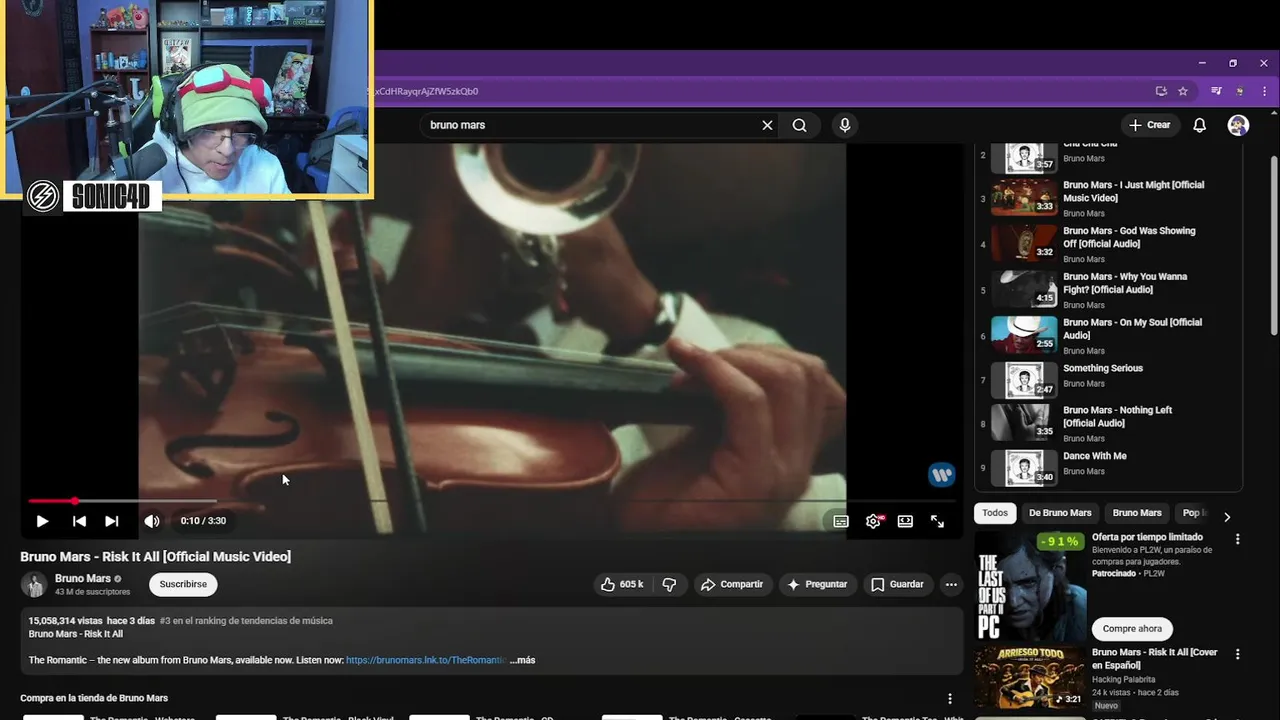Play God Was Showing Off playlist item
1280x720 pixels.
click(x=1108, y=244)
